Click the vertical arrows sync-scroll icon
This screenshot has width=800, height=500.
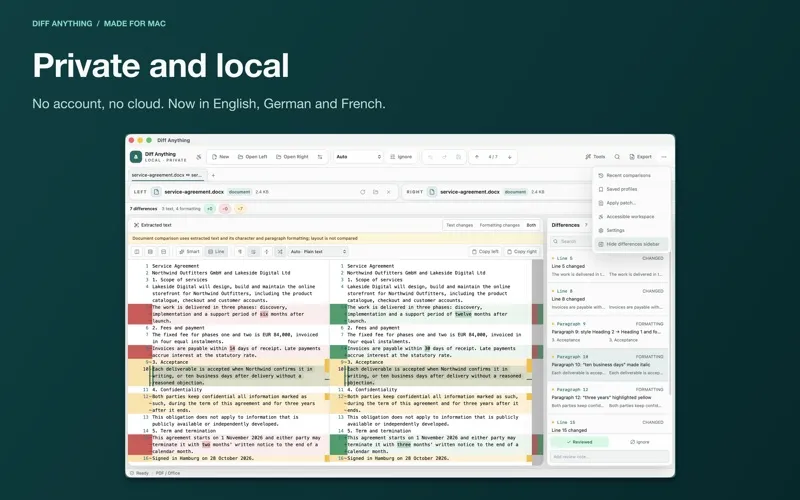pyautogui.click(x=266, y=252)
